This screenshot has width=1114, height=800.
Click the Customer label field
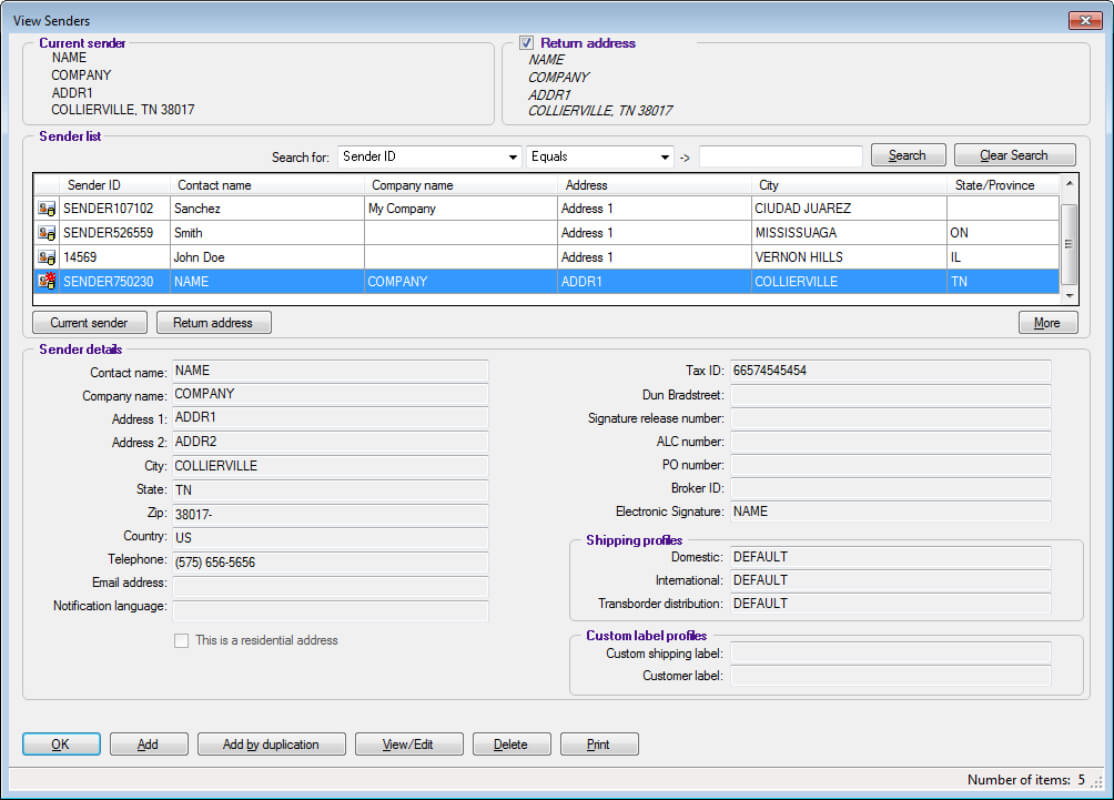click(890, 676)
